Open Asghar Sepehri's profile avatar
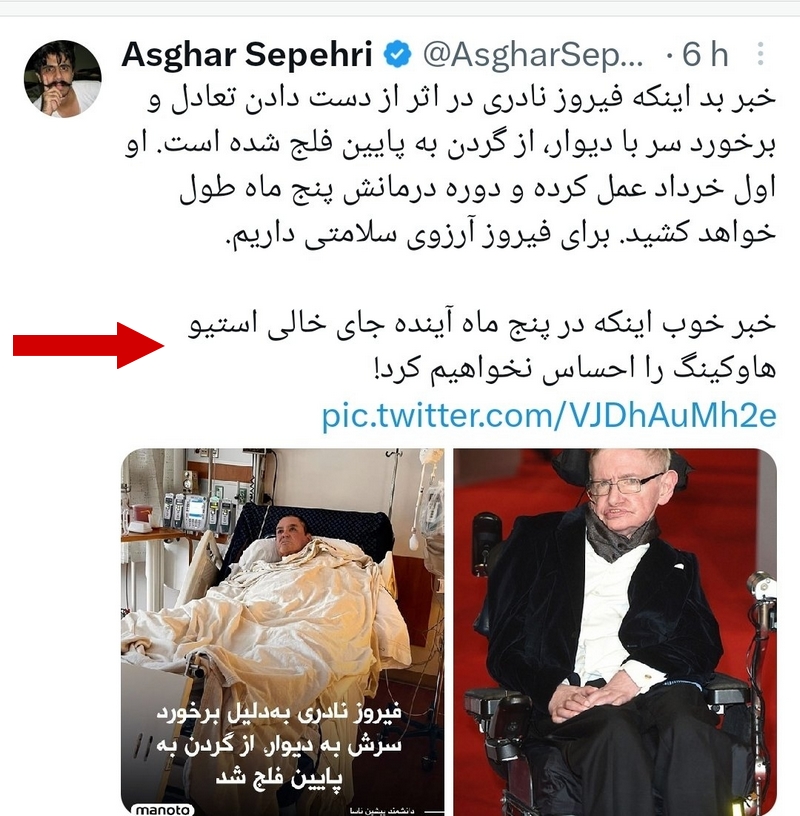 (63, 79)
